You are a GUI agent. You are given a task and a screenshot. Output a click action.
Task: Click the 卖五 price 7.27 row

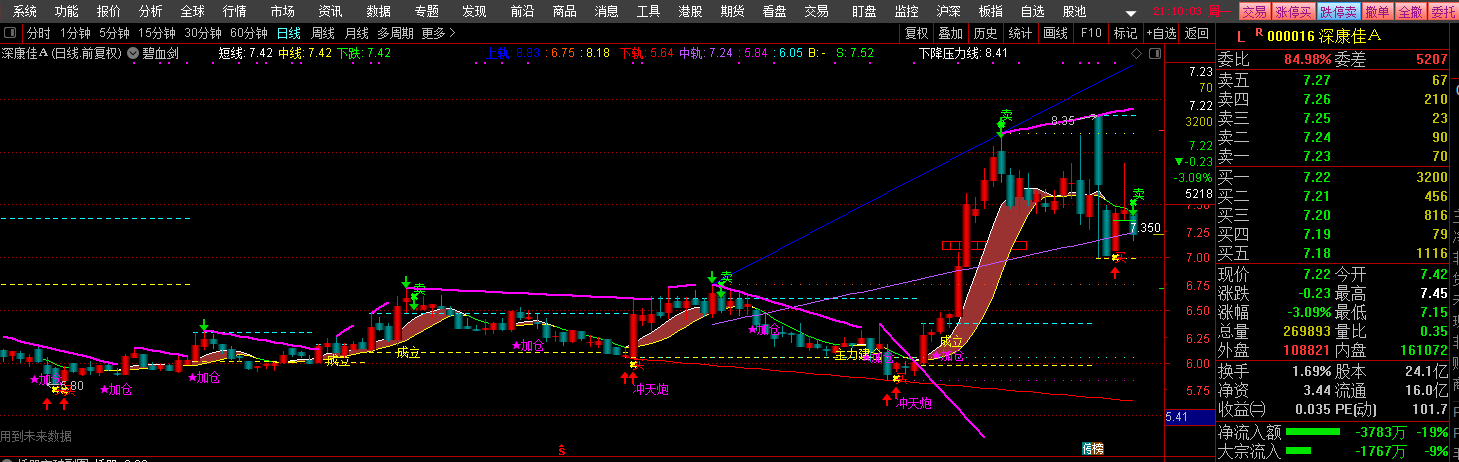(1334, 80)
